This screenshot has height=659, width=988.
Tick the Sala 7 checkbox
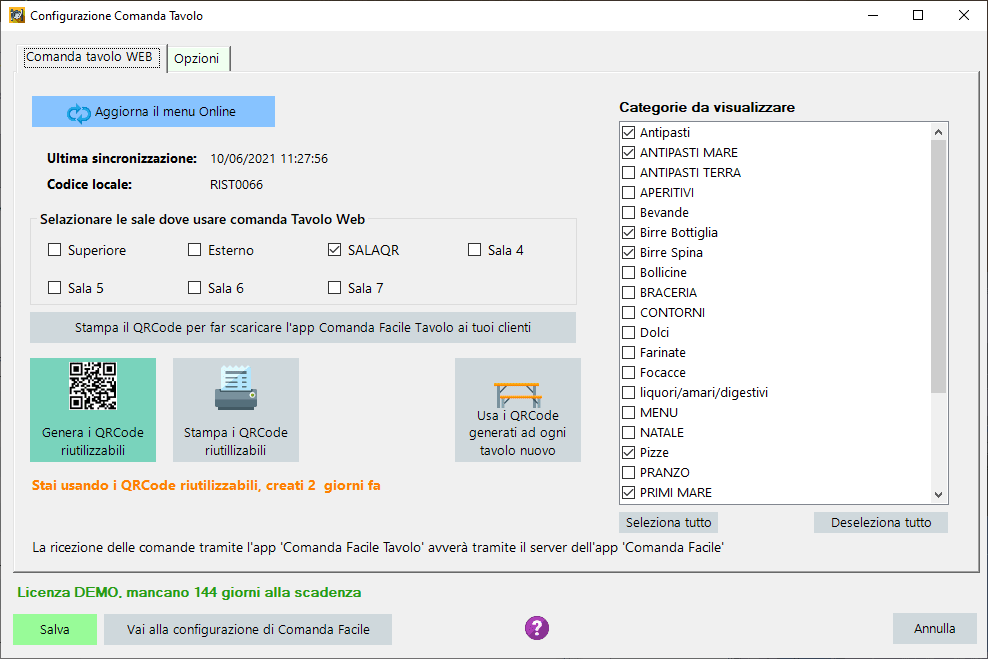tap(335, 288)
